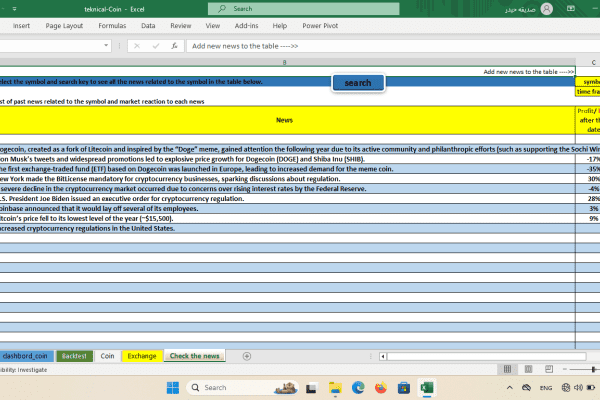Open the Power Pivot tab

click(320, 26)
